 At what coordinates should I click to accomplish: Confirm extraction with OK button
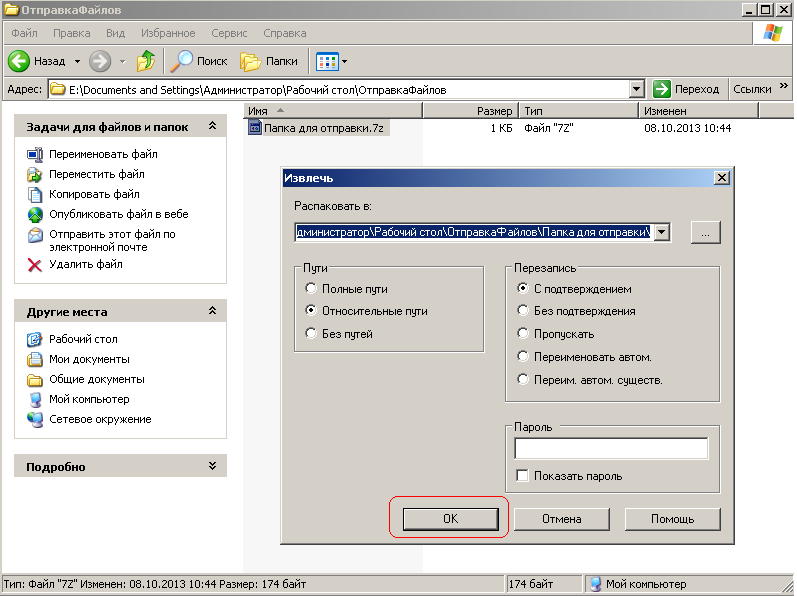450,519
